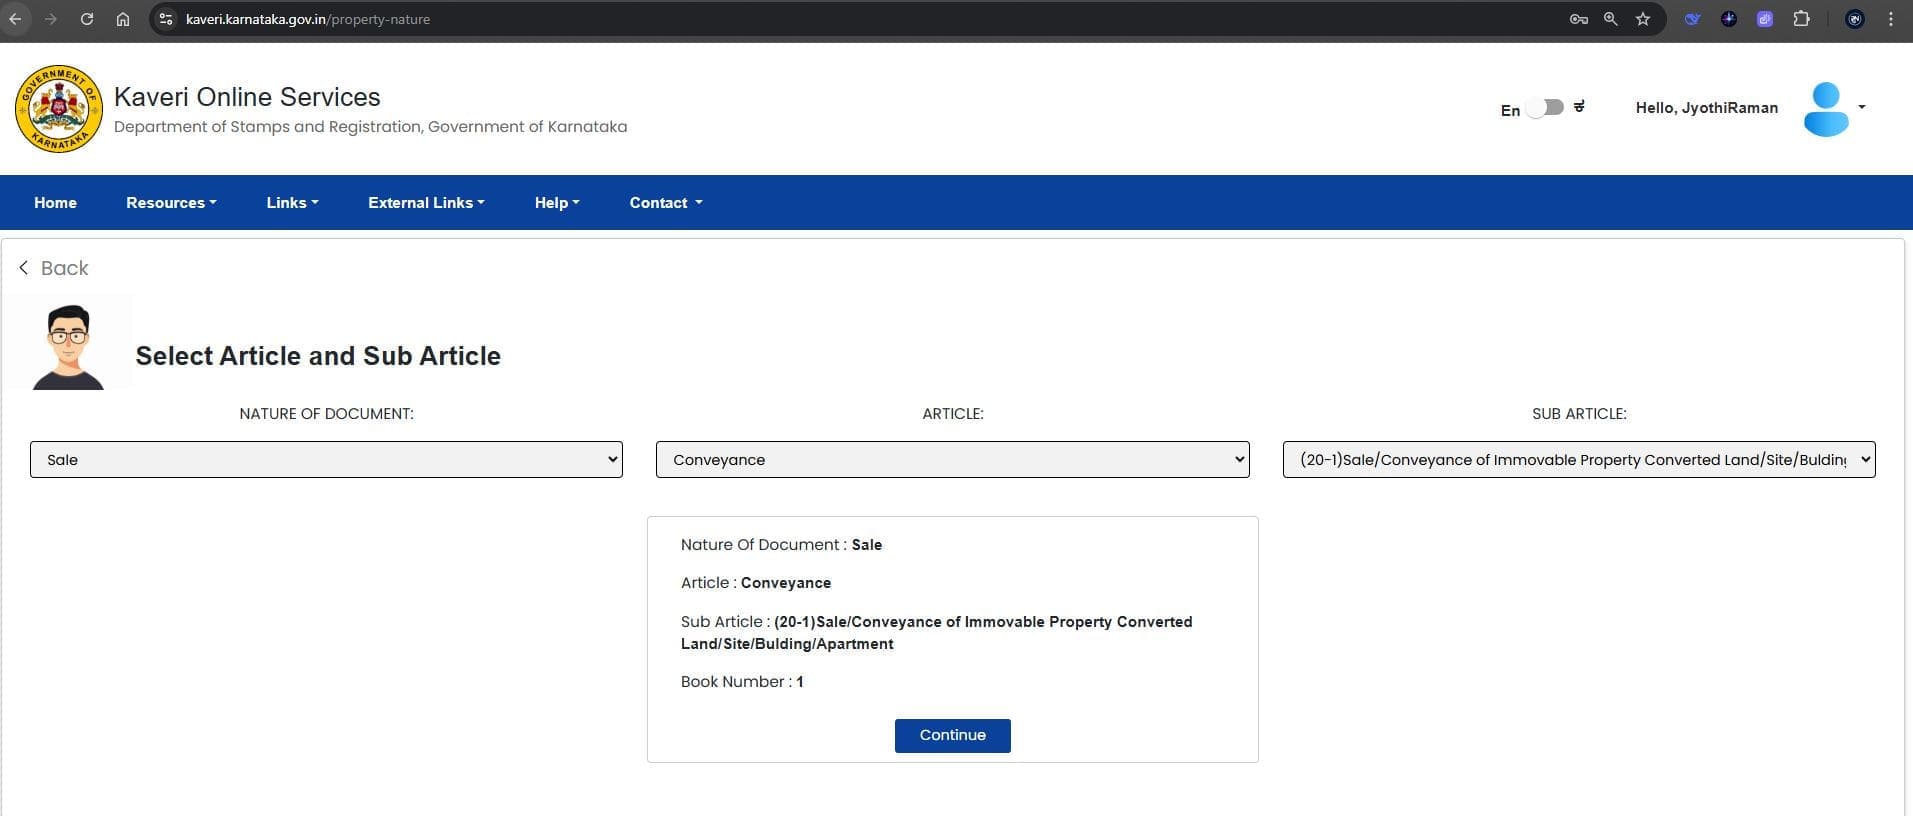Toggle language from English to Kannada

tap(1546, 107)
